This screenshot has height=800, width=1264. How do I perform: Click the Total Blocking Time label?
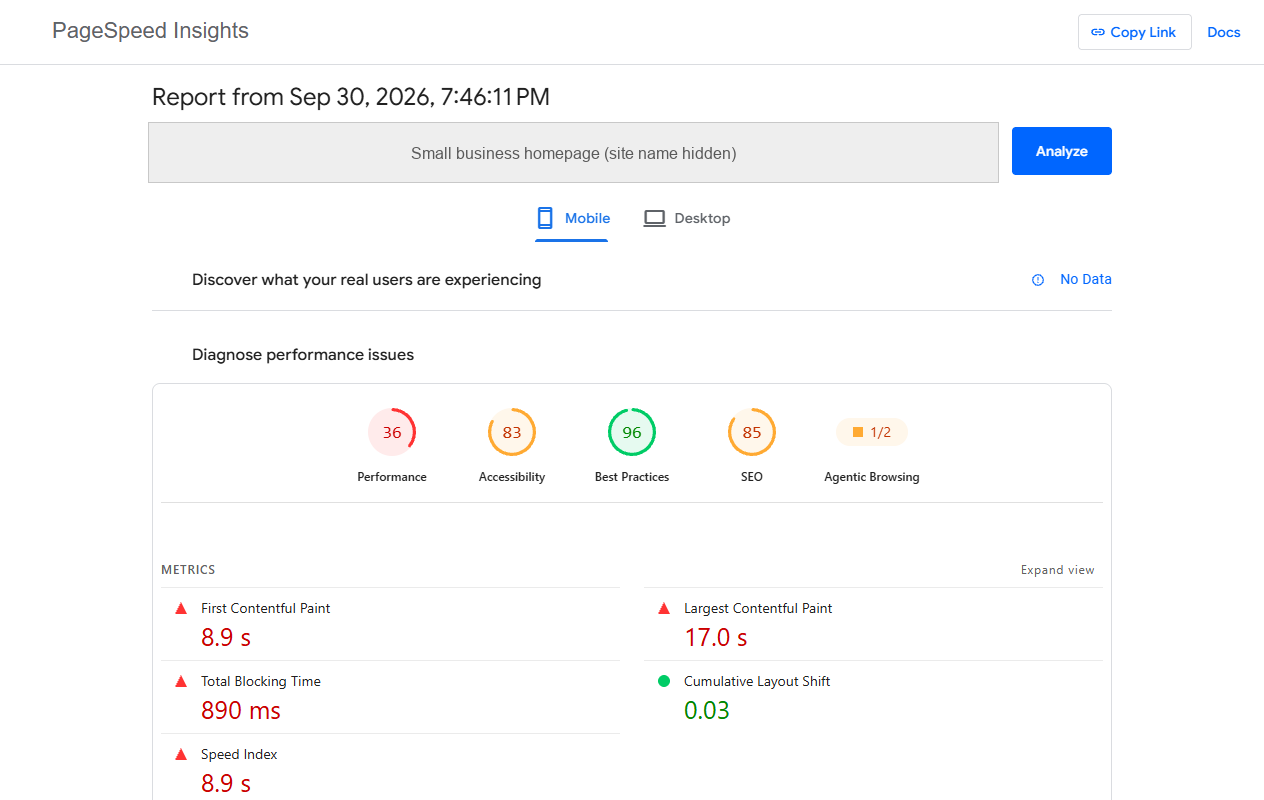click(x=261, y=681)
